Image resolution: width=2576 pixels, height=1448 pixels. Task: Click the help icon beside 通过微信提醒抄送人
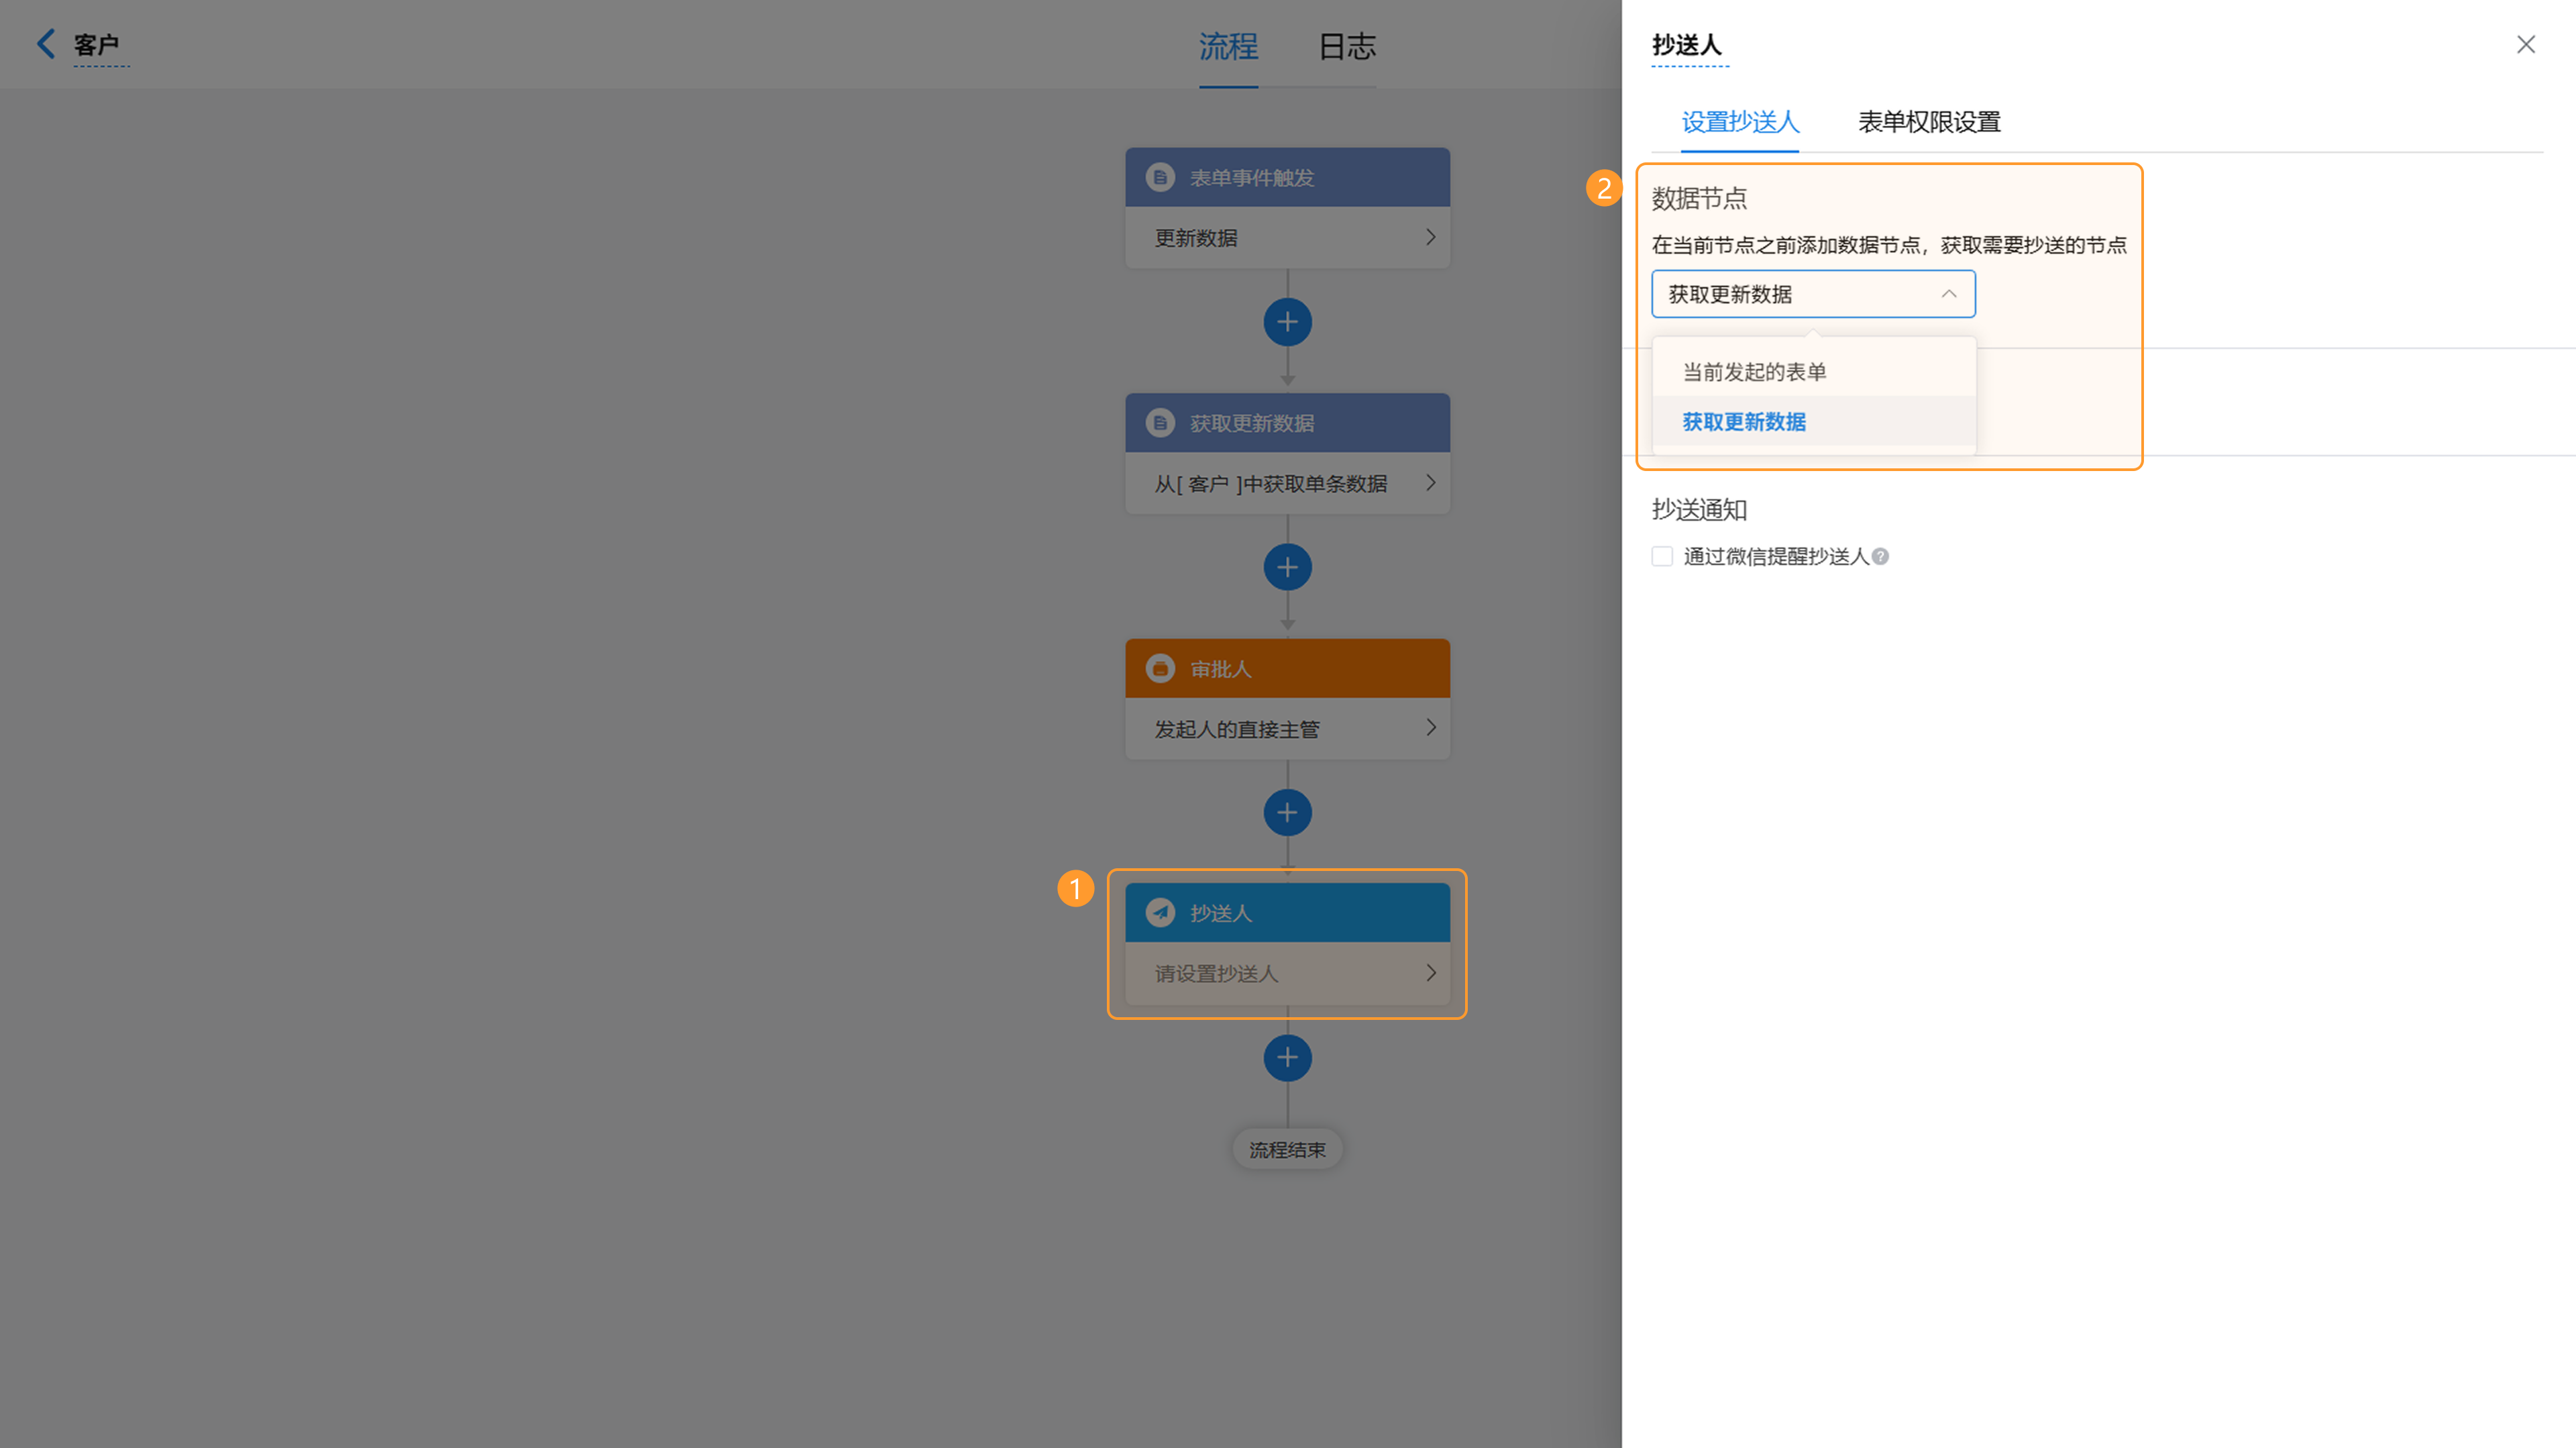point(1880,557)
